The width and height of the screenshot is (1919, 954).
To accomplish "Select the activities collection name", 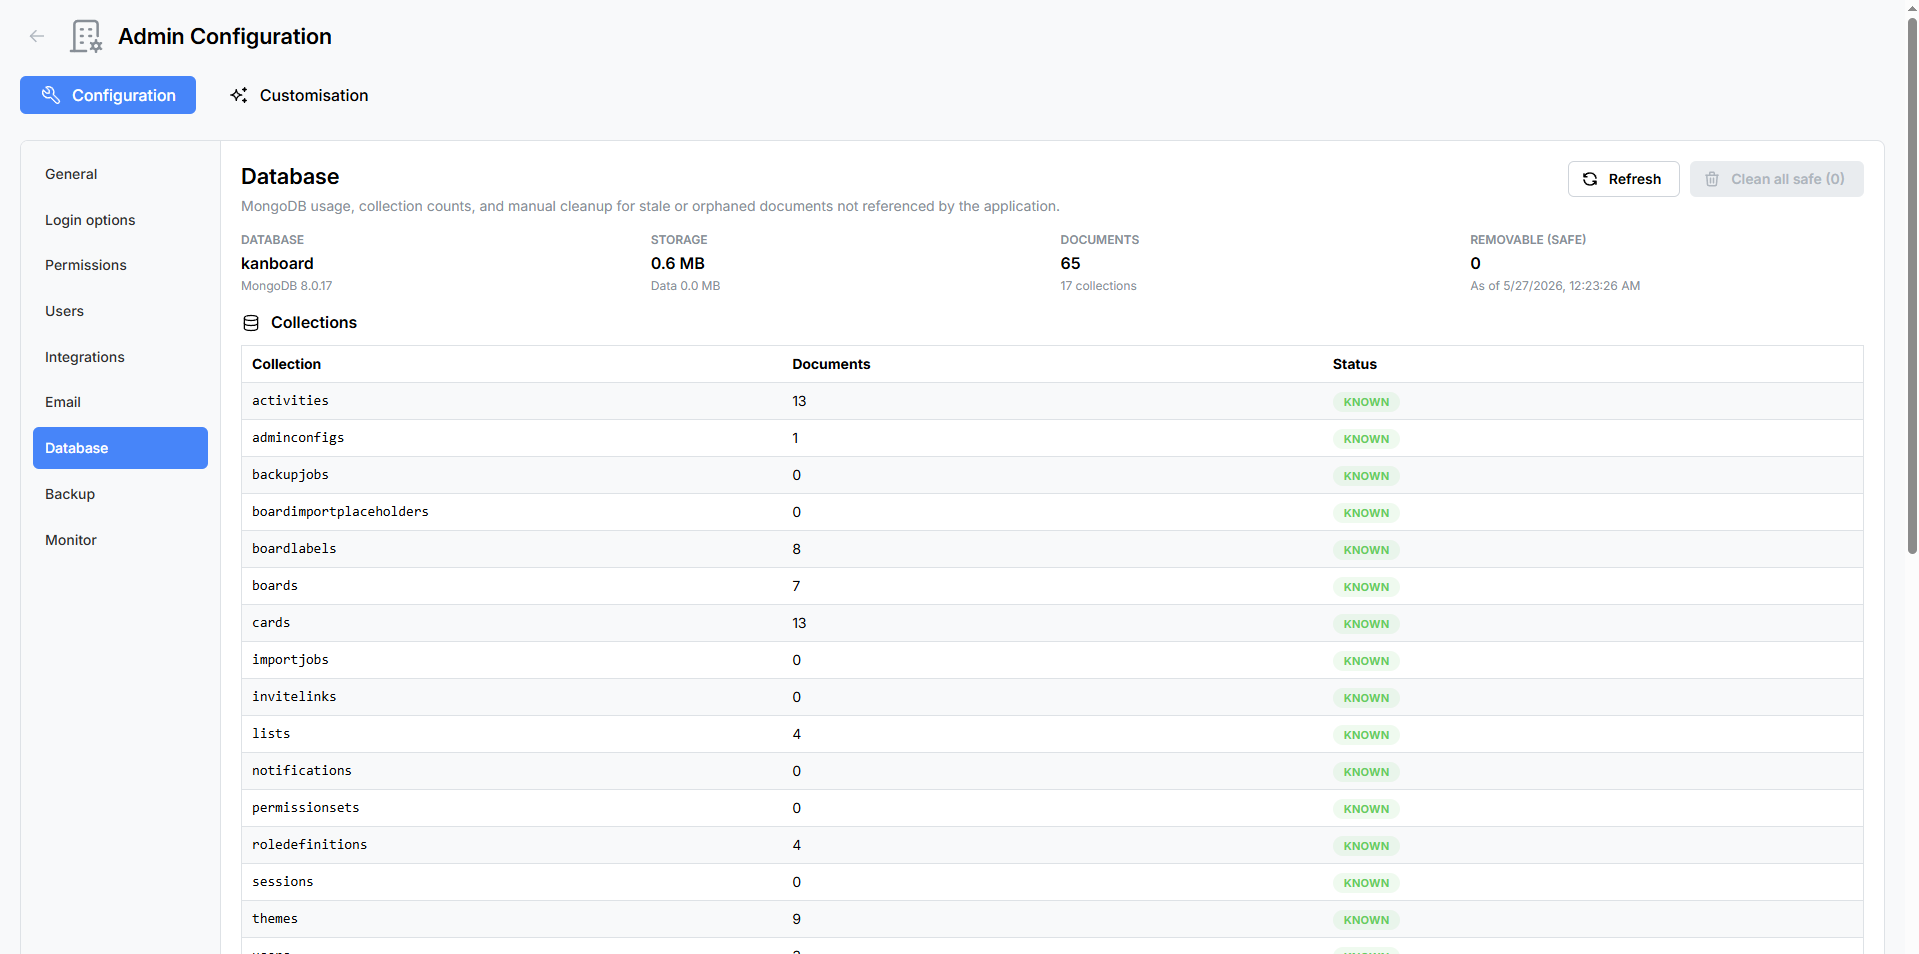I will tap(290, 401).
